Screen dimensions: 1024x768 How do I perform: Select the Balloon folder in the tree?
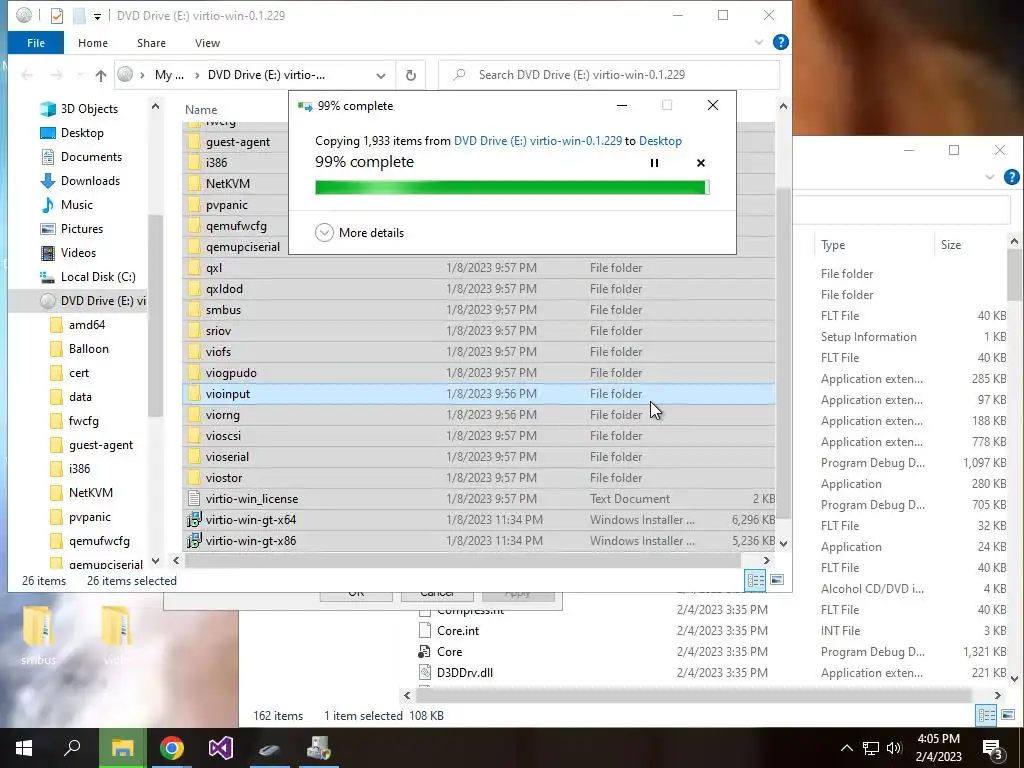(88, 349)
